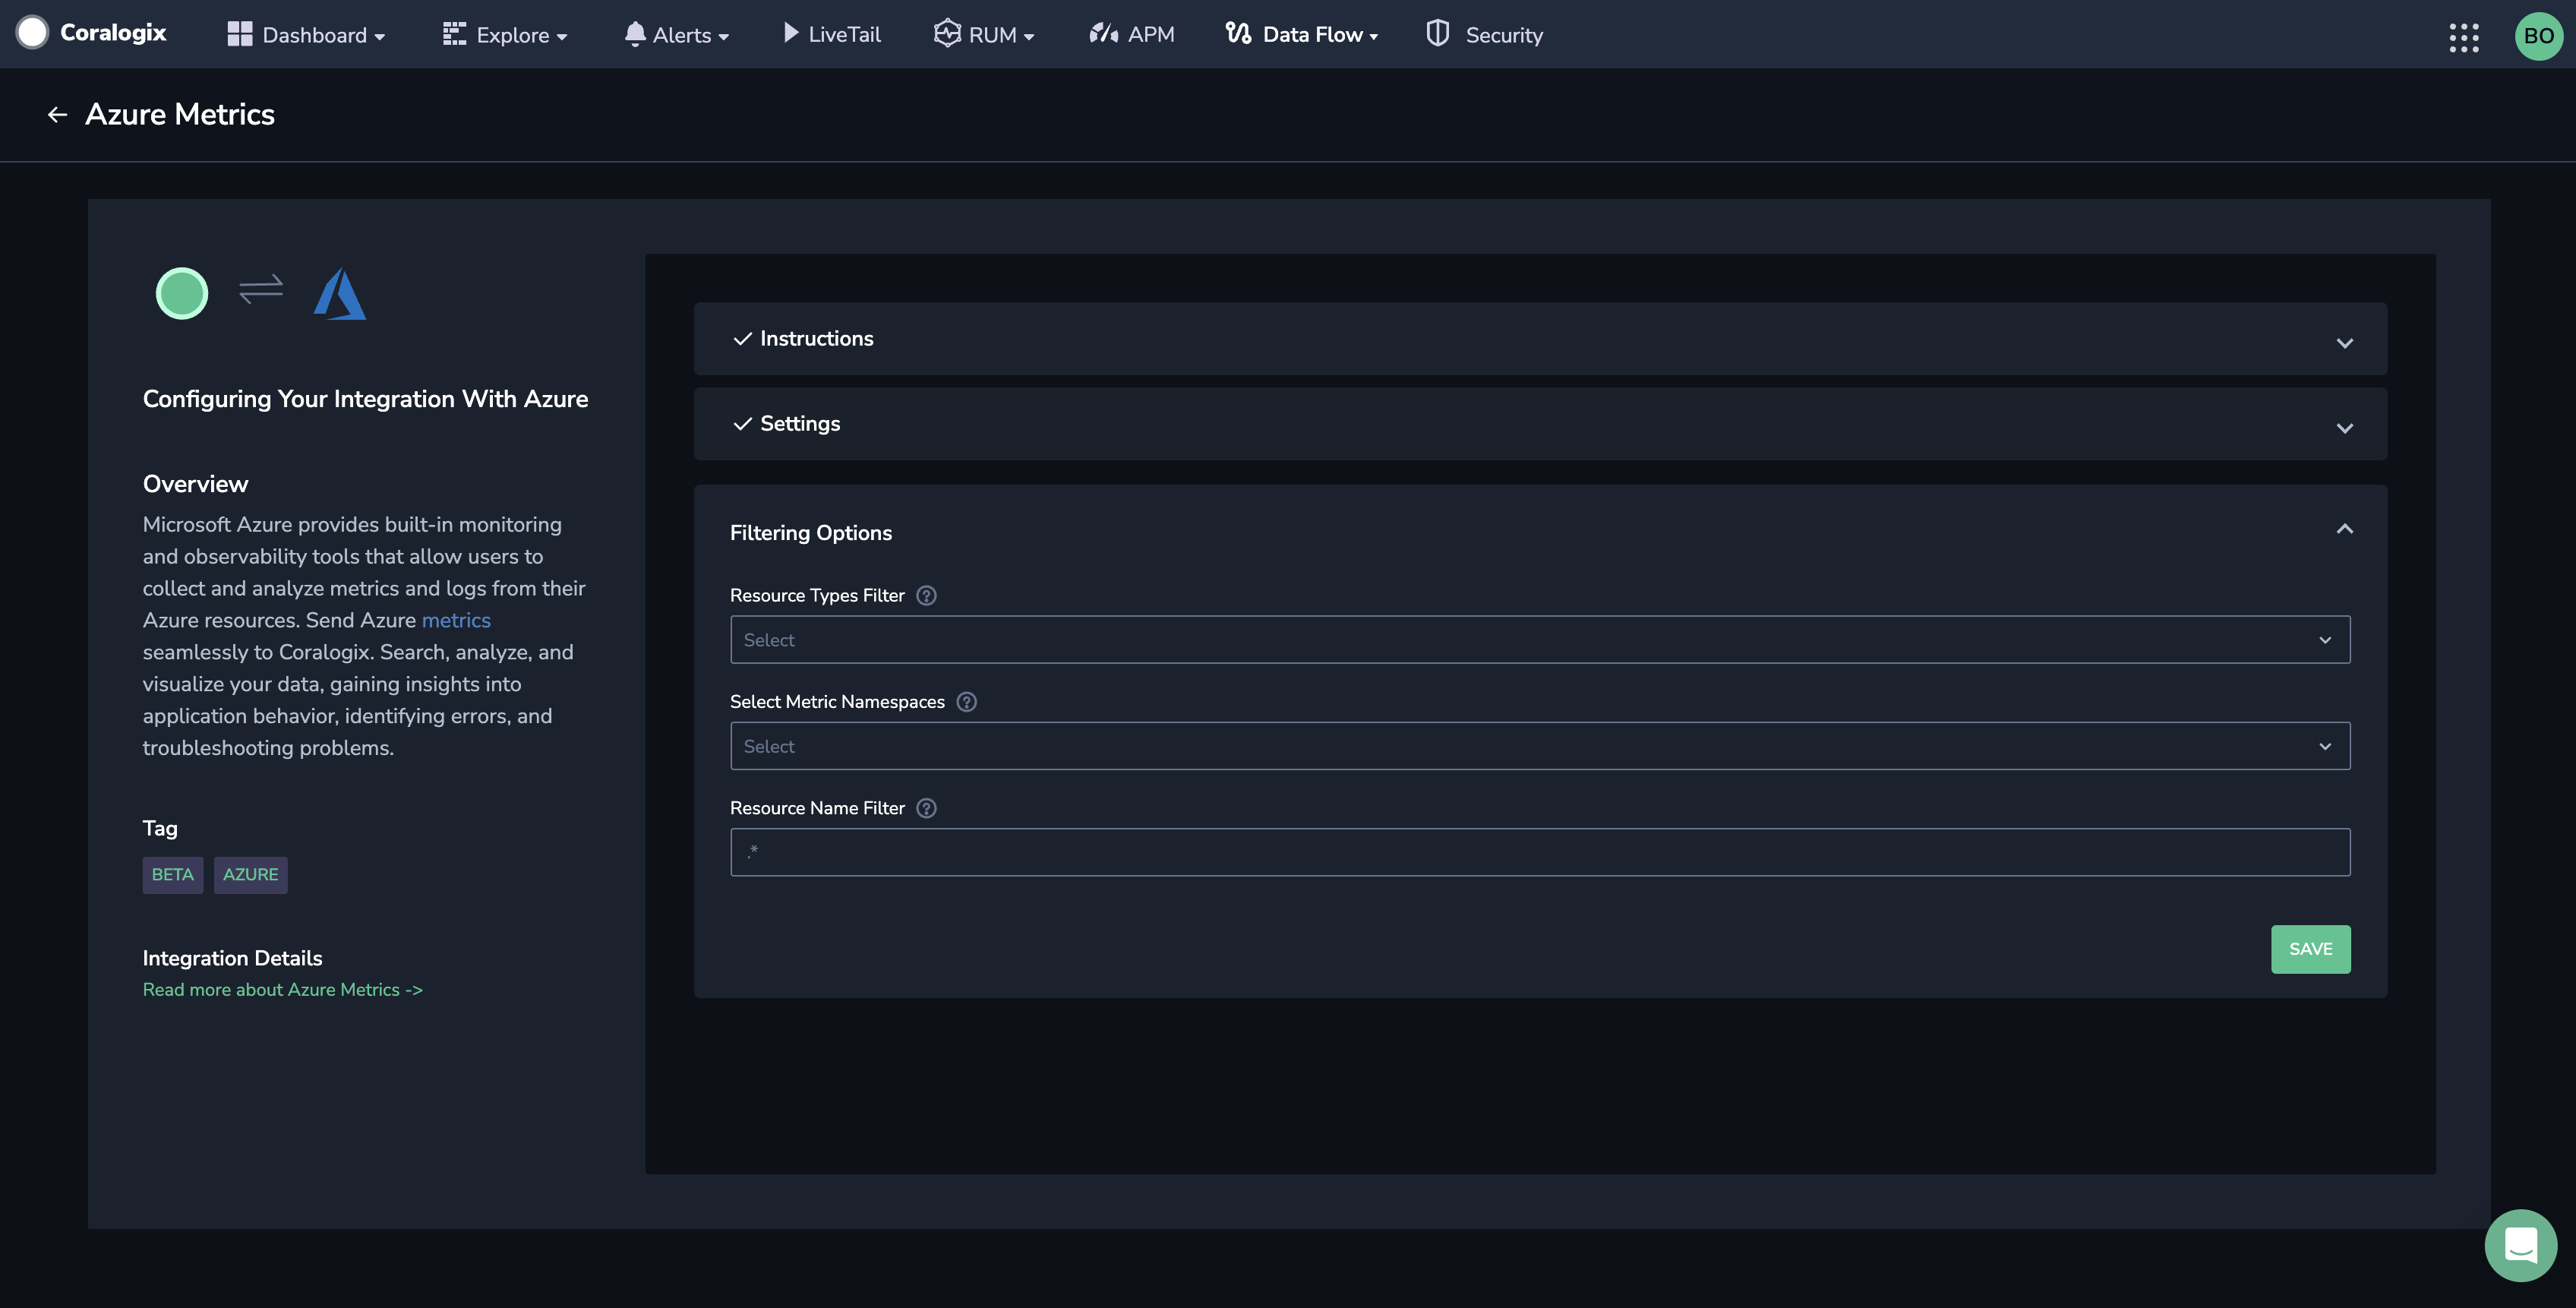The image size is (2576, 1308).
Task: Open the chat support bubble
Action: tap(2520, 1245)
